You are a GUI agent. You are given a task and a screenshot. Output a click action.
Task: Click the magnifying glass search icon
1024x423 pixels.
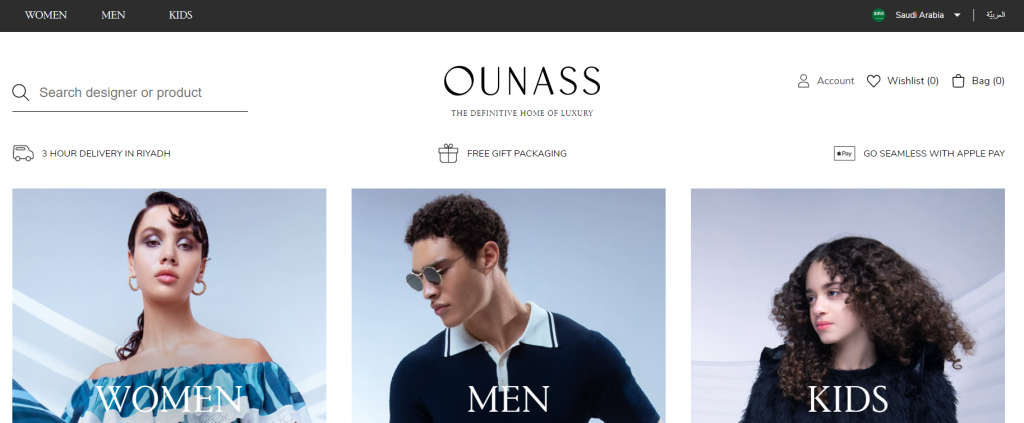[20, 93]
